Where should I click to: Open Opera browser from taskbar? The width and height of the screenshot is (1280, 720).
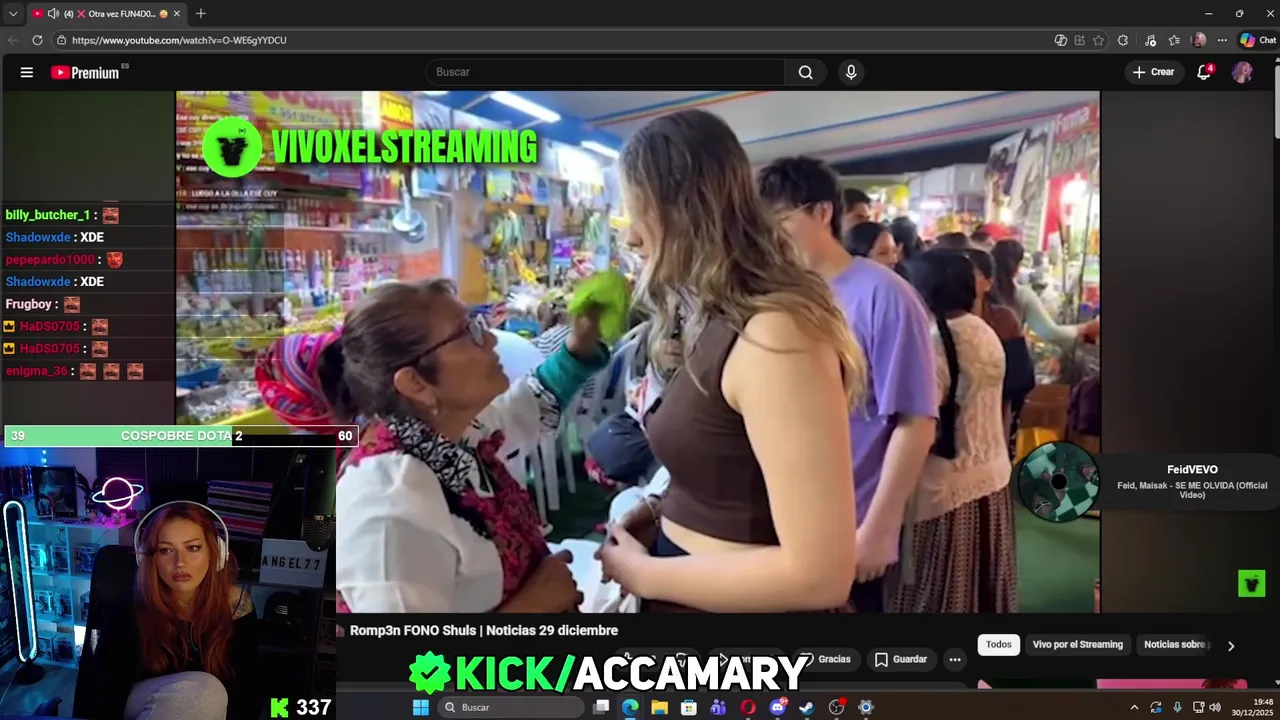pos(748,707)
